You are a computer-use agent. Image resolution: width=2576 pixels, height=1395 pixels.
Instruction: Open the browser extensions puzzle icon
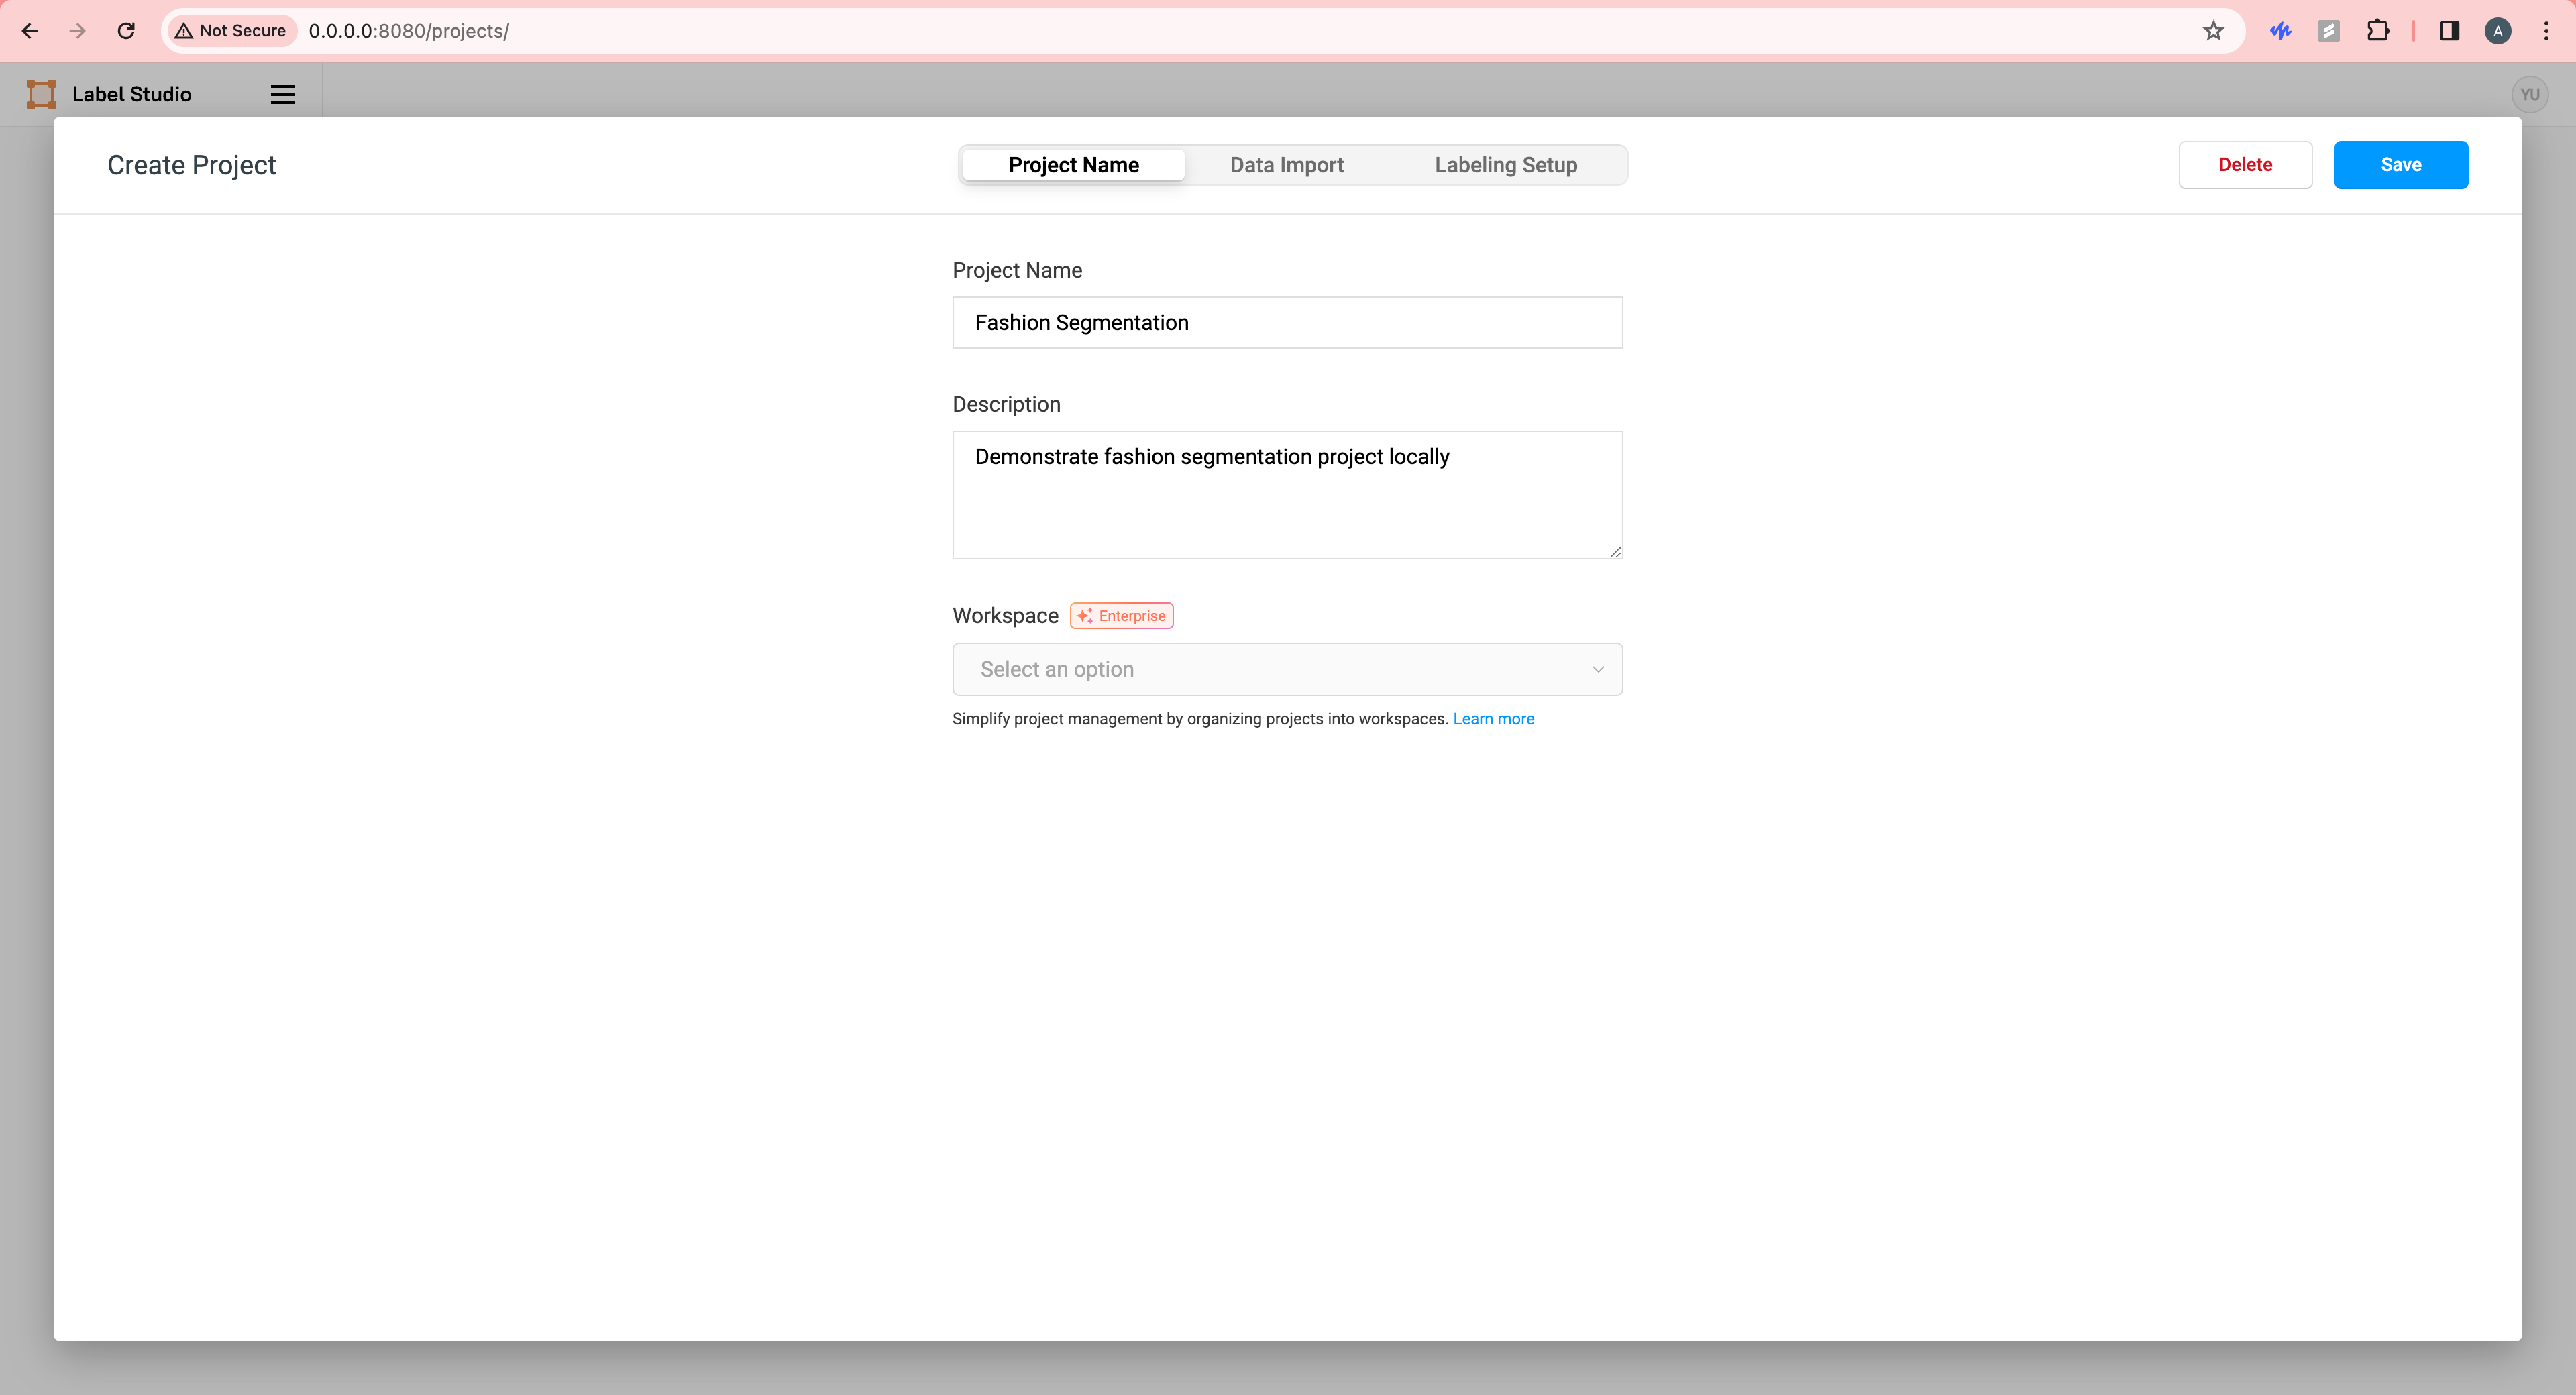pyautogui.click(x=2378, y=31)
